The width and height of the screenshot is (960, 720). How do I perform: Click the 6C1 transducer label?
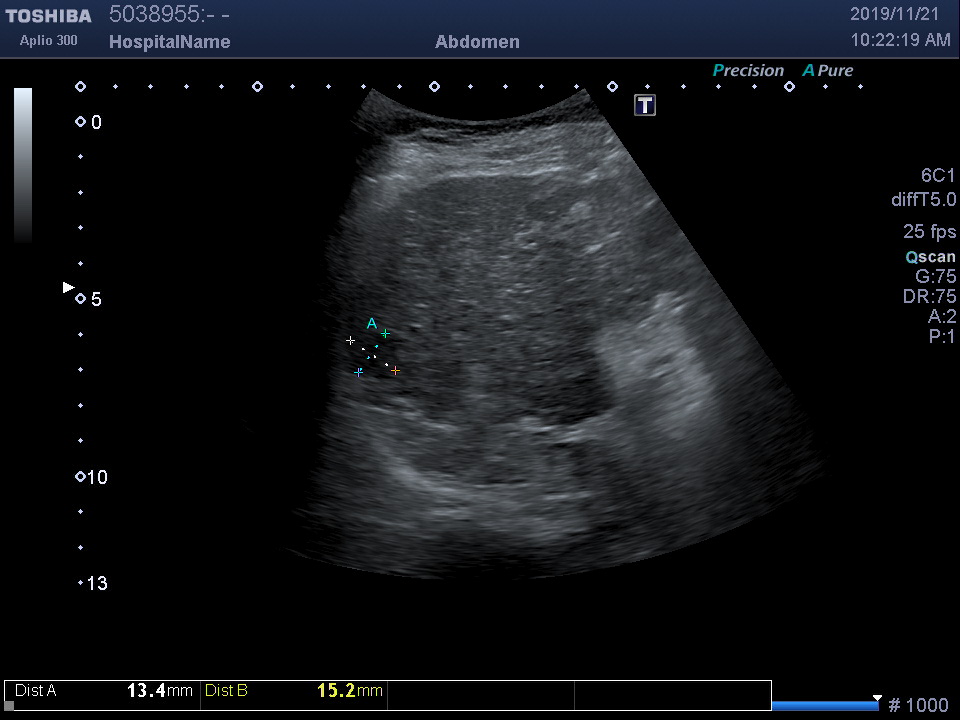pyautogui.click(x=938, y=176)
